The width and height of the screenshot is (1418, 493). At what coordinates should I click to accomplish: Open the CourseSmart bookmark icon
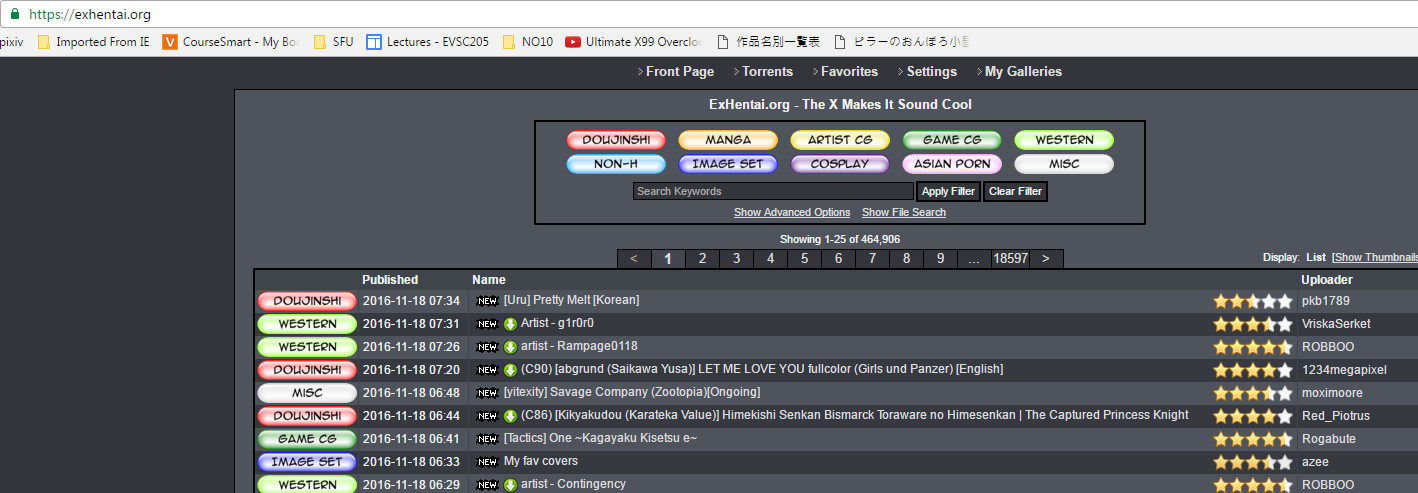click(170, 42)
